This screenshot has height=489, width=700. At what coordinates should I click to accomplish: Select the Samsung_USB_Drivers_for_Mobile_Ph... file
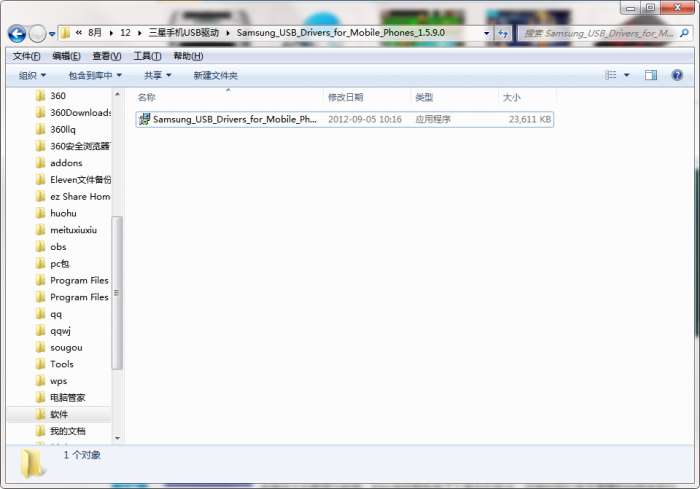(344, 119)
